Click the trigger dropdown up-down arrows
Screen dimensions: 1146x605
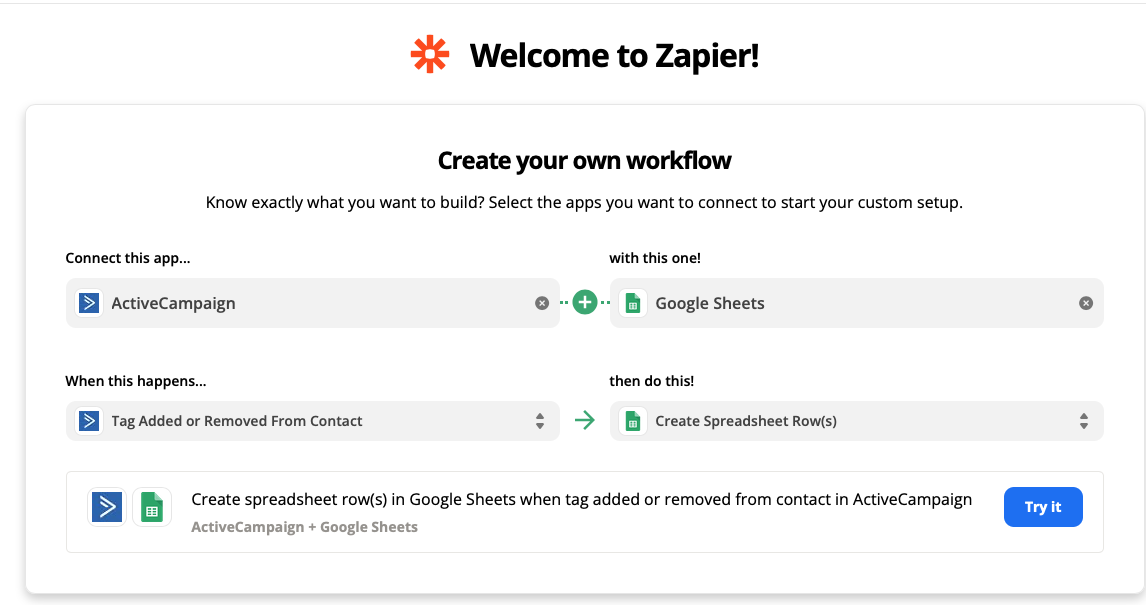click(540, 421)
